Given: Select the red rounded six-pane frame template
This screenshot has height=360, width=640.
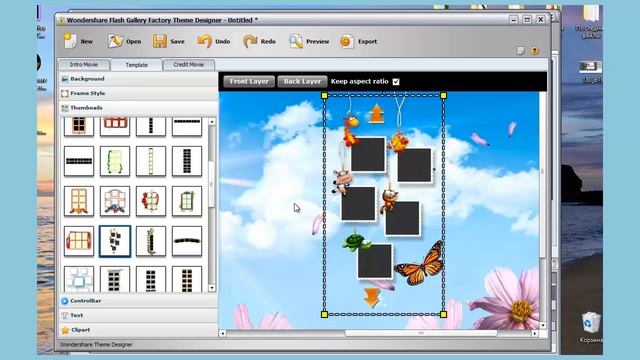Looking at the screenshot, I should point(79,241).
